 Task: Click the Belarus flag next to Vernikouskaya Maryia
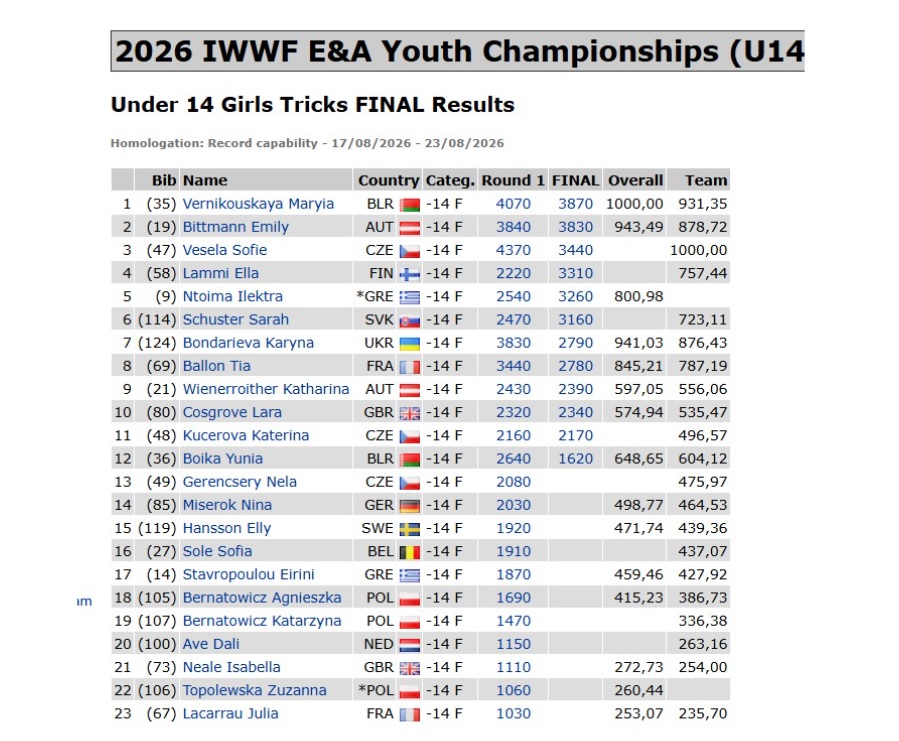(x=409, y=205)
